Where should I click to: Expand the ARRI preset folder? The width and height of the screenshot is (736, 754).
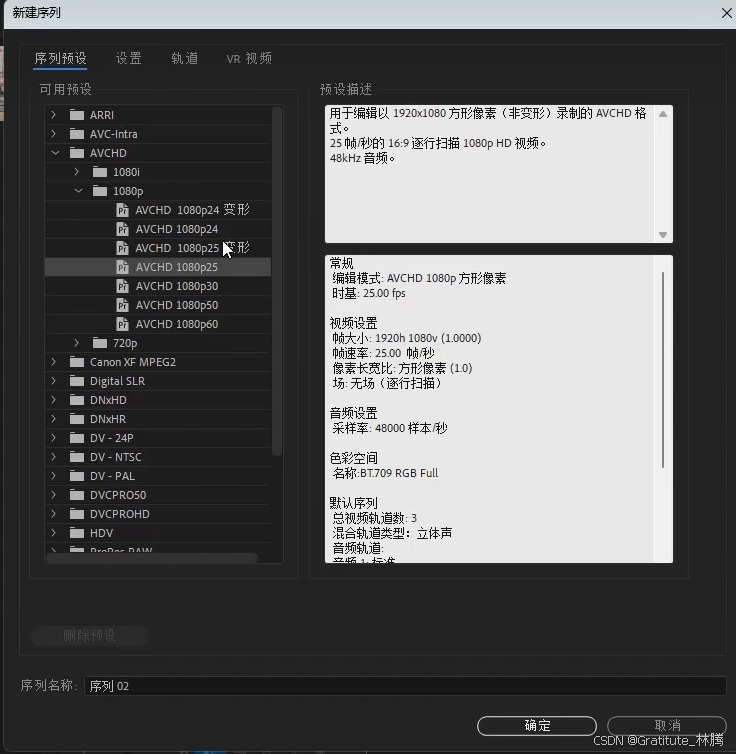[54, 115]
